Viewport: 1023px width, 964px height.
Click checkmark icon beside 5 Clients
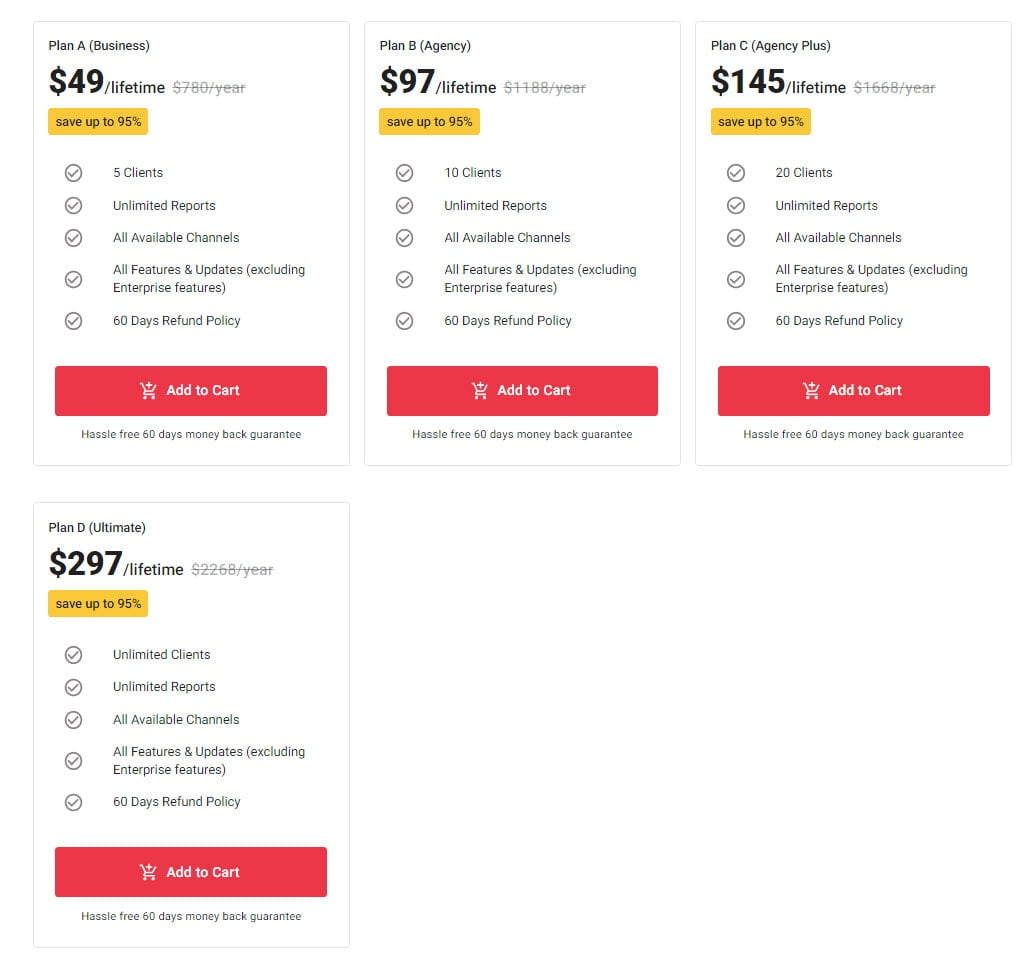(73, 173)
